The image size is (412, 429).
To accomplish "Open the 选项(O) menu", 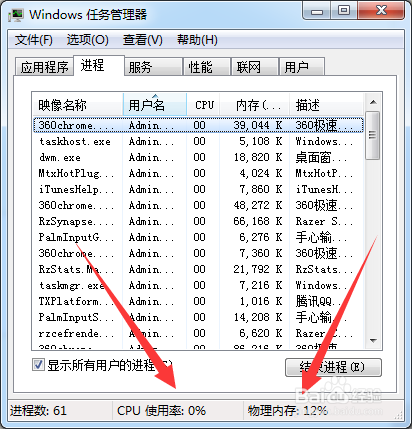I will pyautogui.click(x=87, y=40).
